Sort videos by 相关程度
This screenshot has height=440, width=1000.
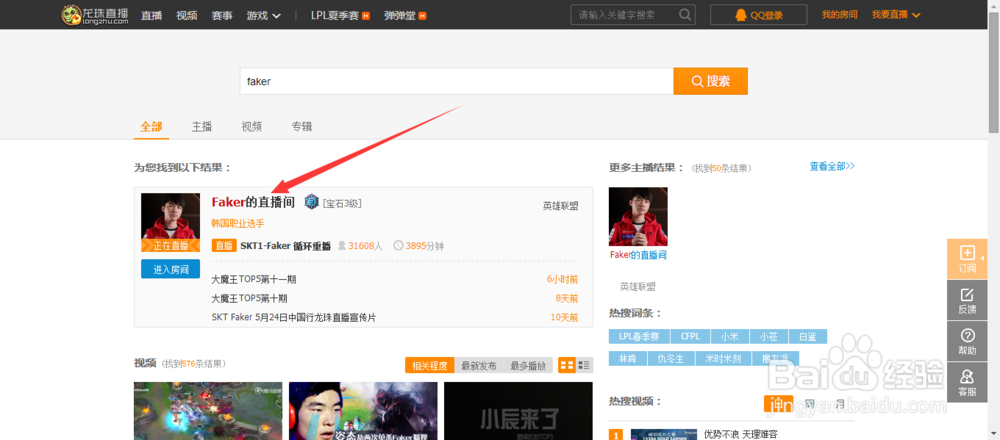tap(430, 365)
